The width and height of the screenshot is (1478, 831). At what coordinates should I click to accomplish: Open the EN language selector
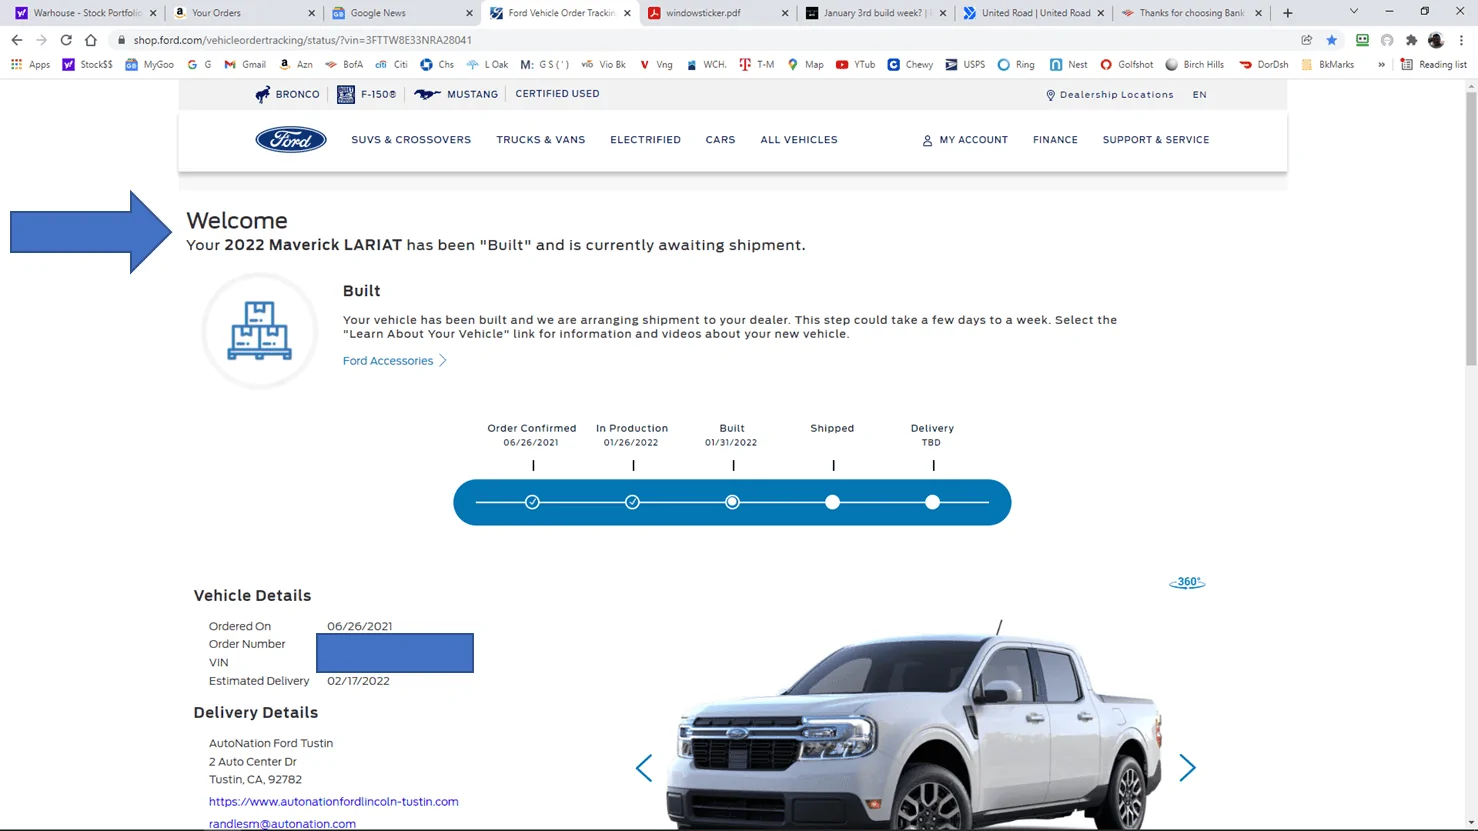[1200, 95]
